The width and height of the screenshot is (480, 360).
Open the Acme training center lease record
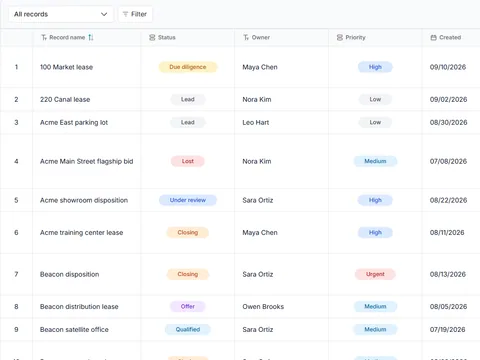pos(81,233)
